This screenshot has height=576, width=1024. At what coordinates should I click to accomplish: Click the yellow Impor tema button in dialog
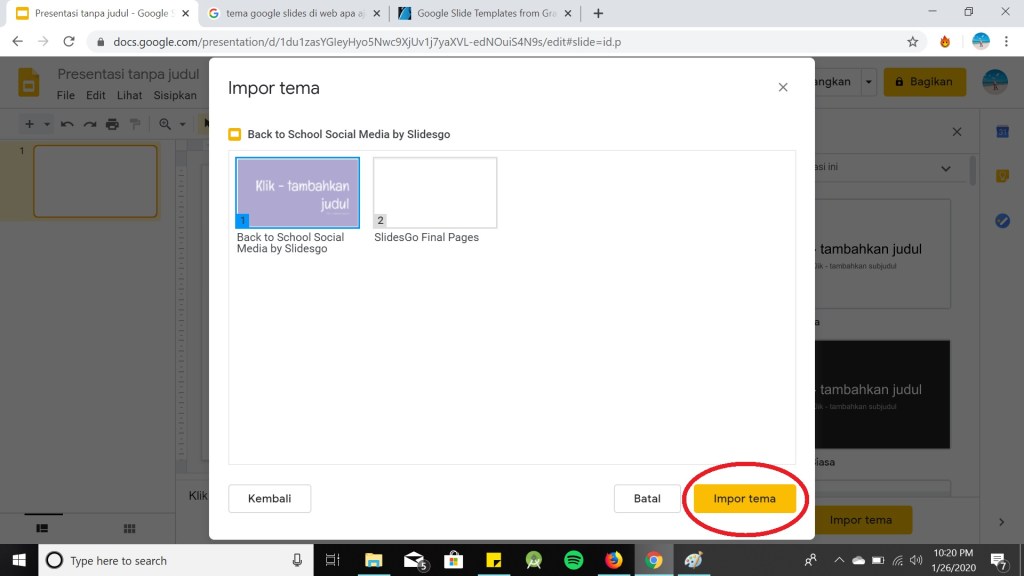744,499
